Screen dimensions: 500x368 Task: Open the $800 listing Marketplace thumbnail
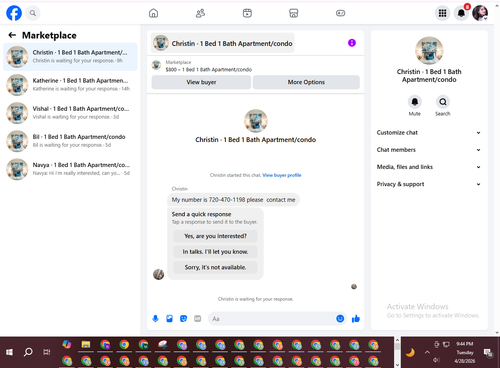[x=156, y=65]
